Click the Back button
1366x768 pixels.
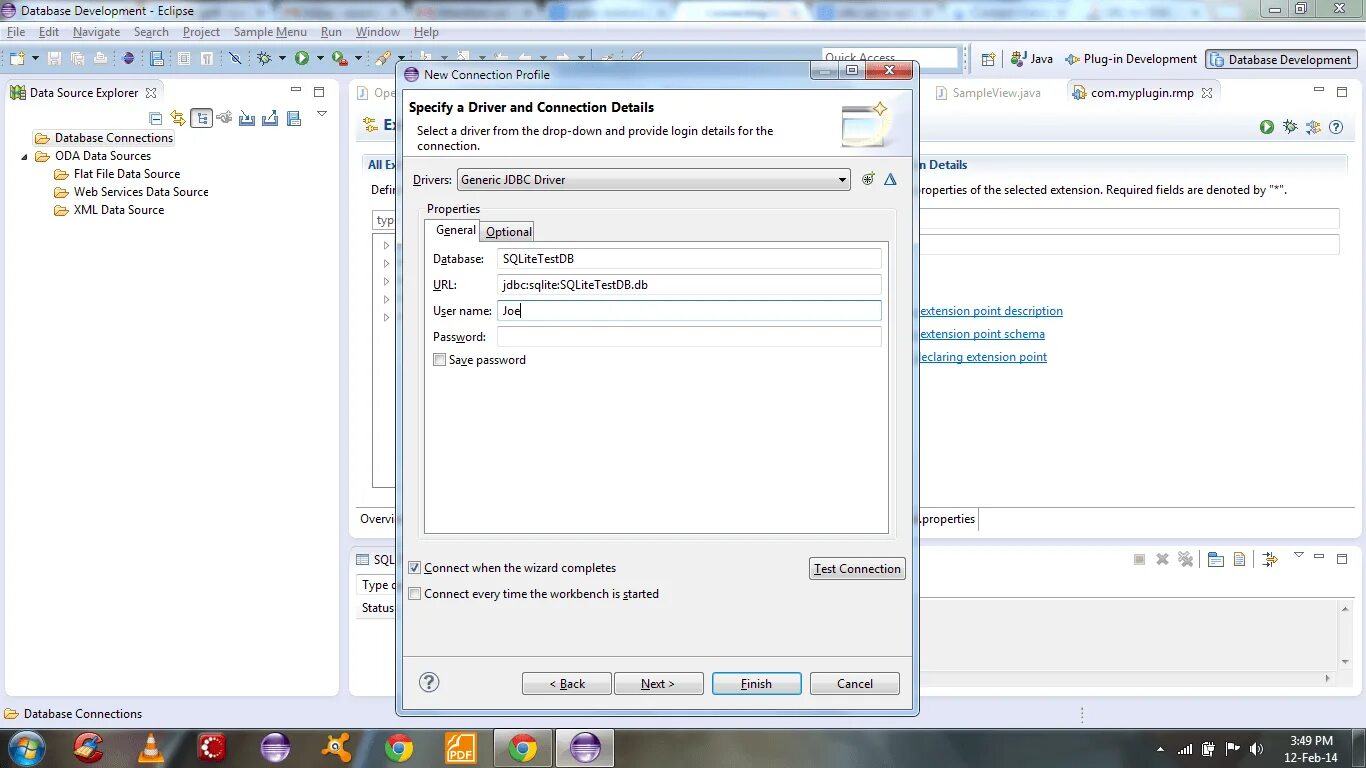pyautogui.click(x=567, y=684)
